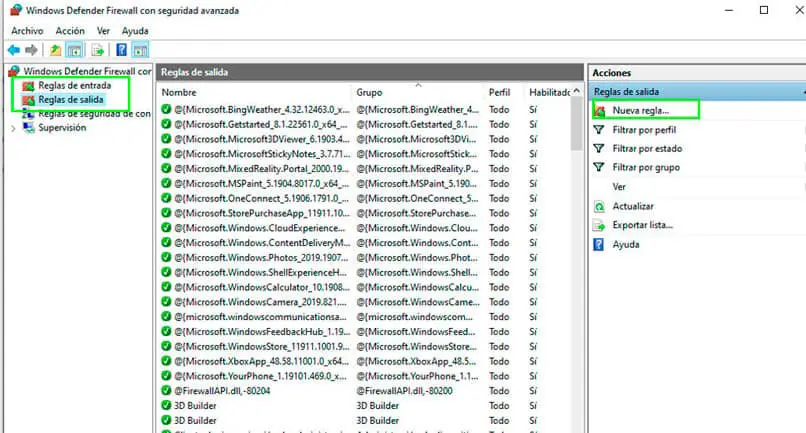The height and width of the screenshot is (433, 806).
Task: Click Filtrar por estado action
Action: coord(647,149)
